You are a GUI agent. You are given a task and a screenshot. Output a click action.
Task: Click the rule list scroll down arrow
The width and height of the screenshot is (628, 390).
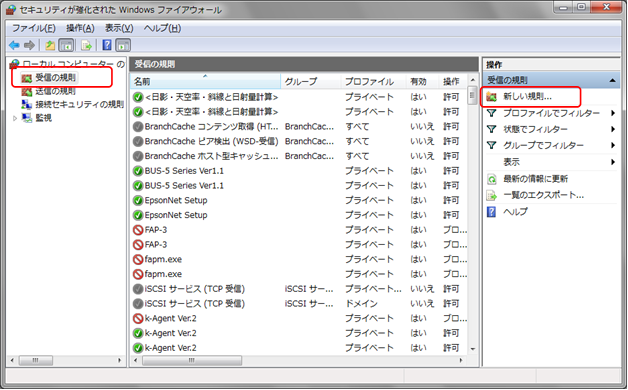473,349
